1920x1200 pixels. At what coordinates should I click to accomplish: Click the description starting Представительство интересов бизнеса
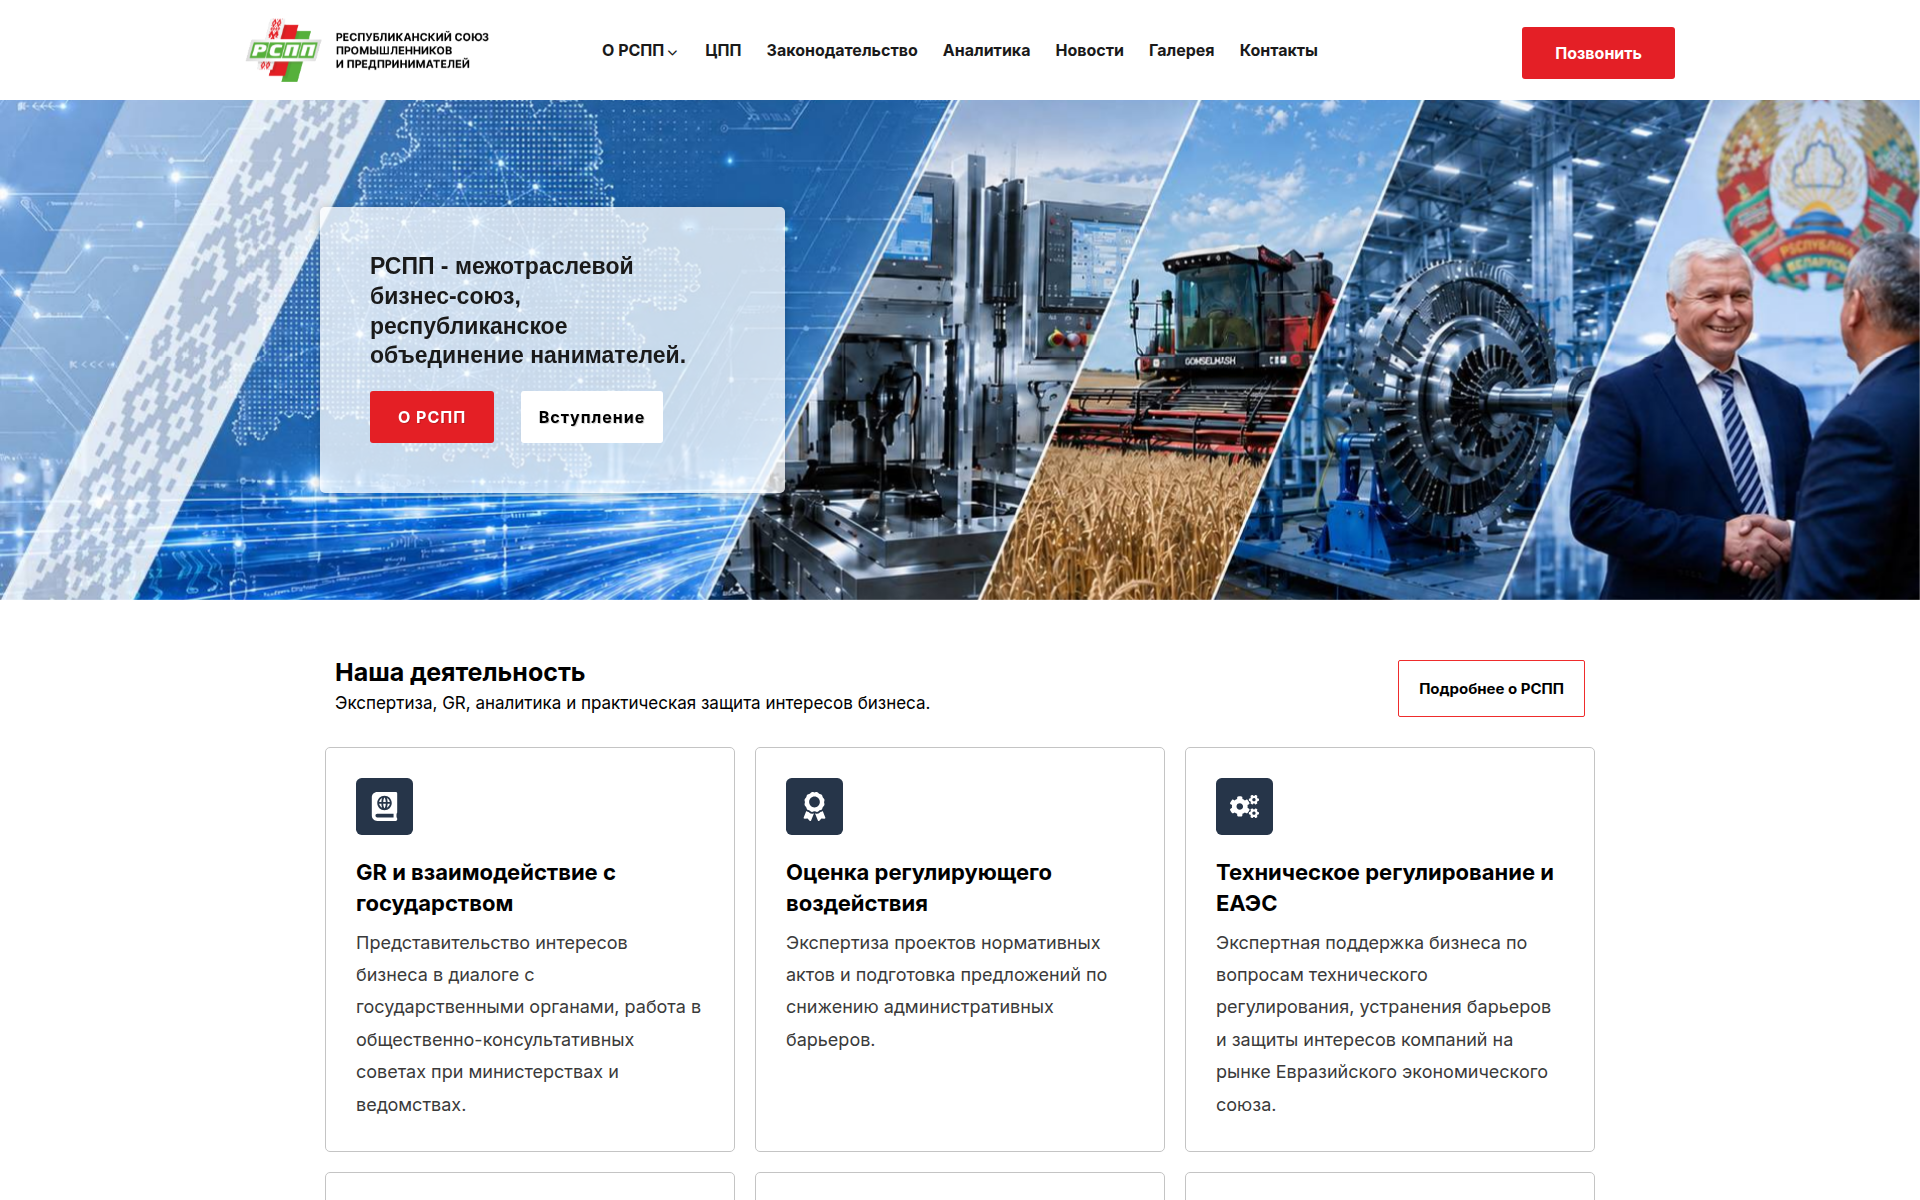(x=528, y=1023)
